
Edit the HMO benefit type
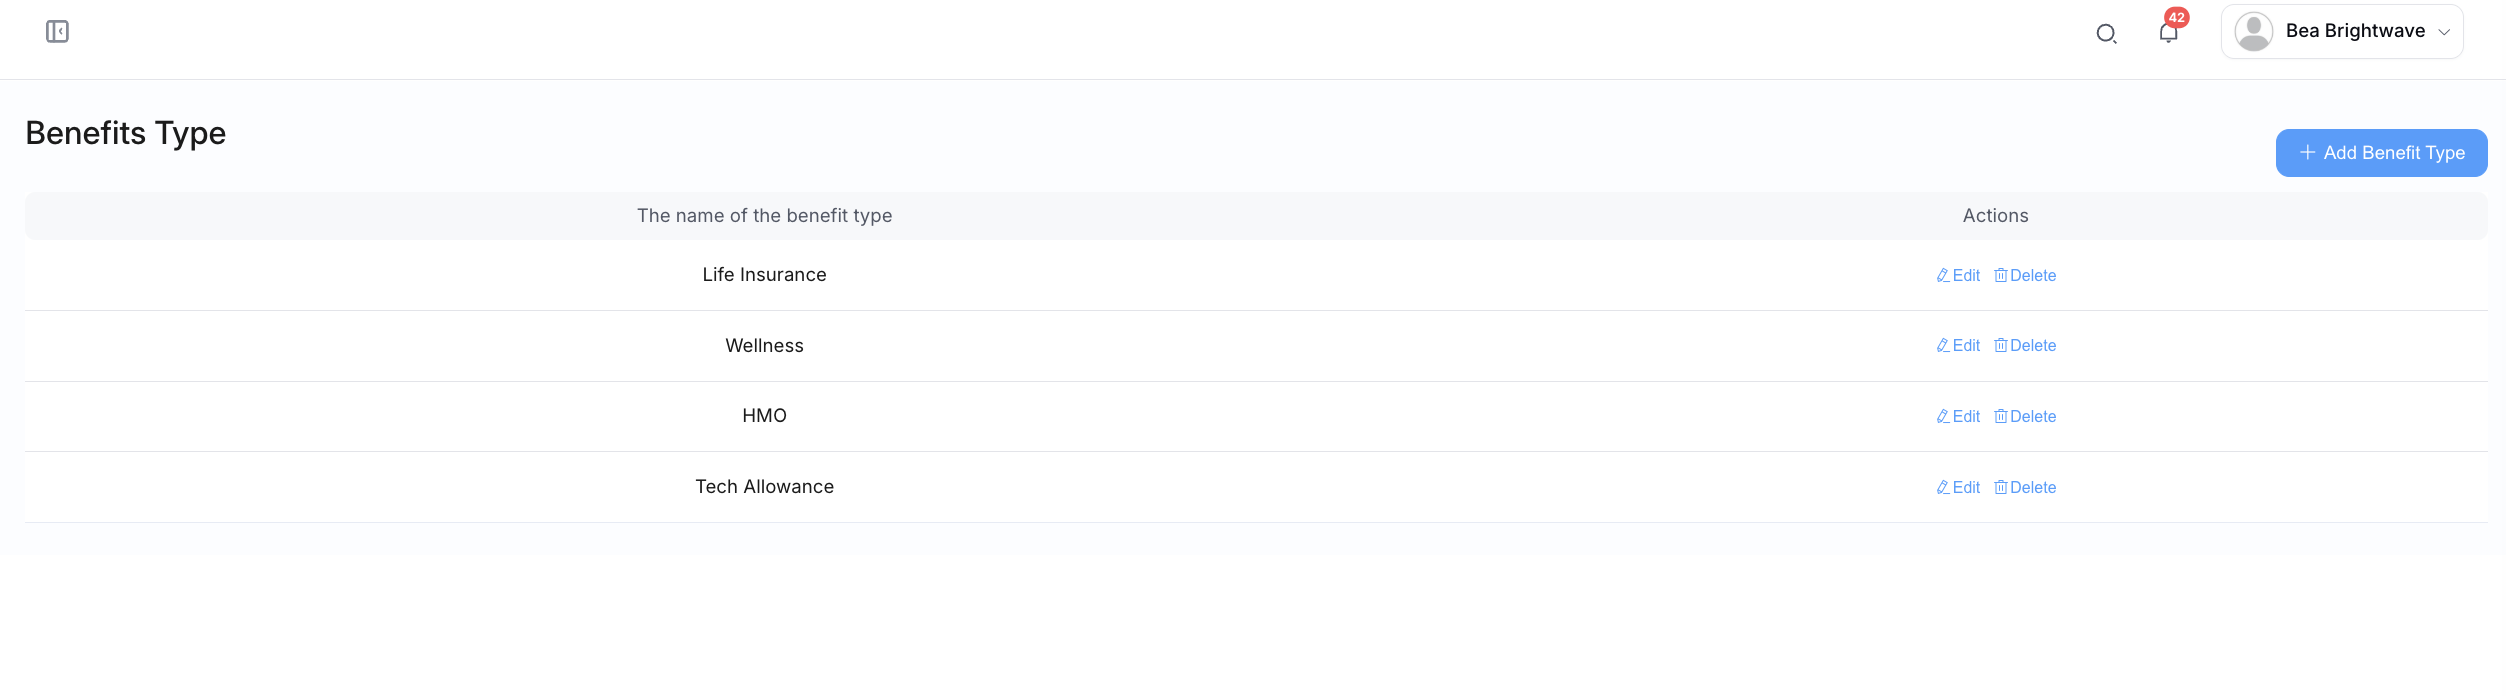[x=1958, y=417]
